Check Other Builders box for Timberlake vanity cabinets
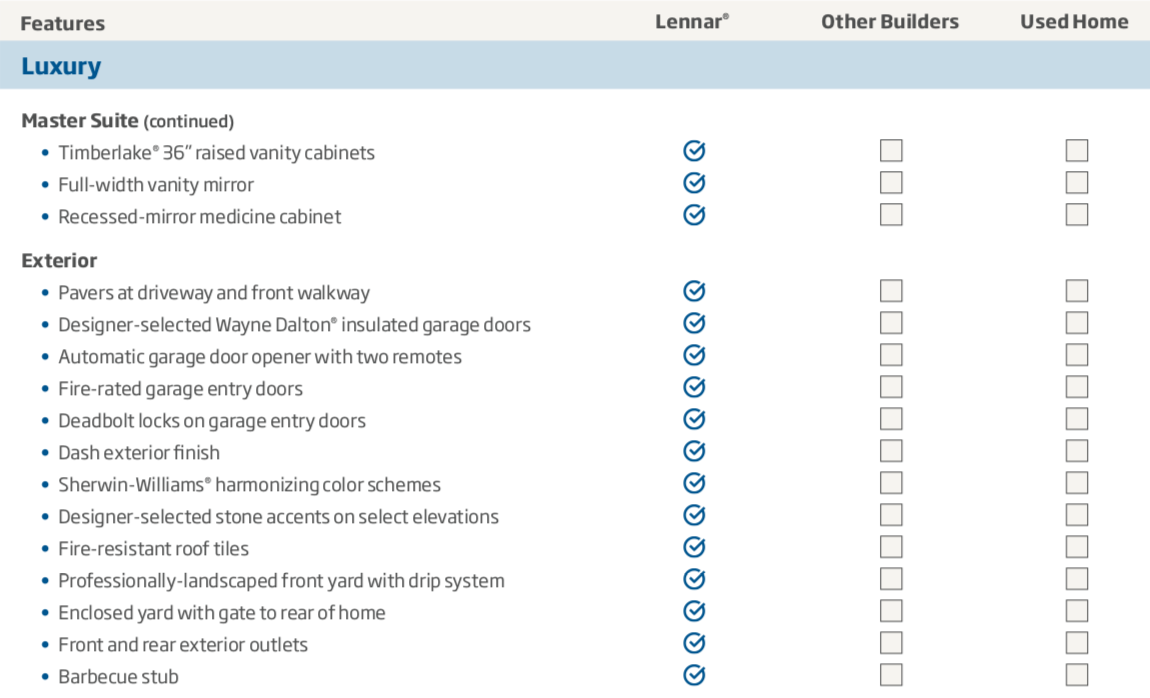The width and height of the screenshot is (1150, 698). 891,150
